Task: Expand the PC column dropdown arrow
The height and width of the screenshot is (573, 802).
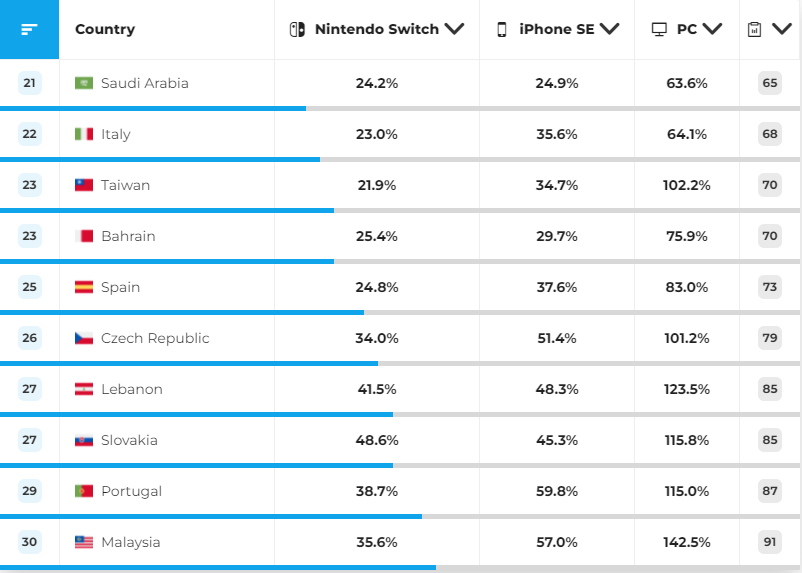Action: (712, 29)
